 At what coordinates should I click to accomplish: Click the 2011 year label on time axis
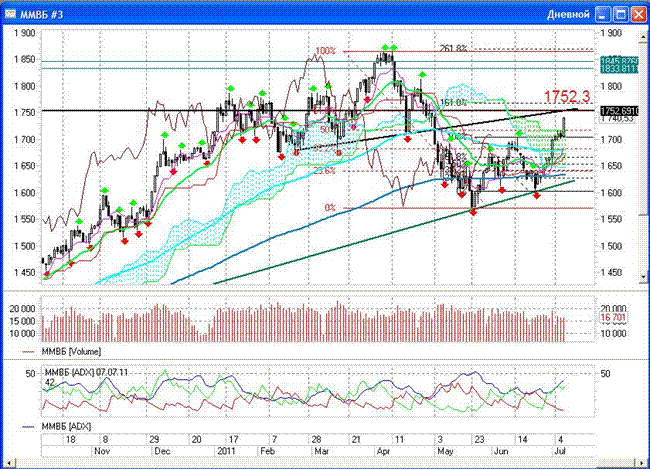pos(226,451)
